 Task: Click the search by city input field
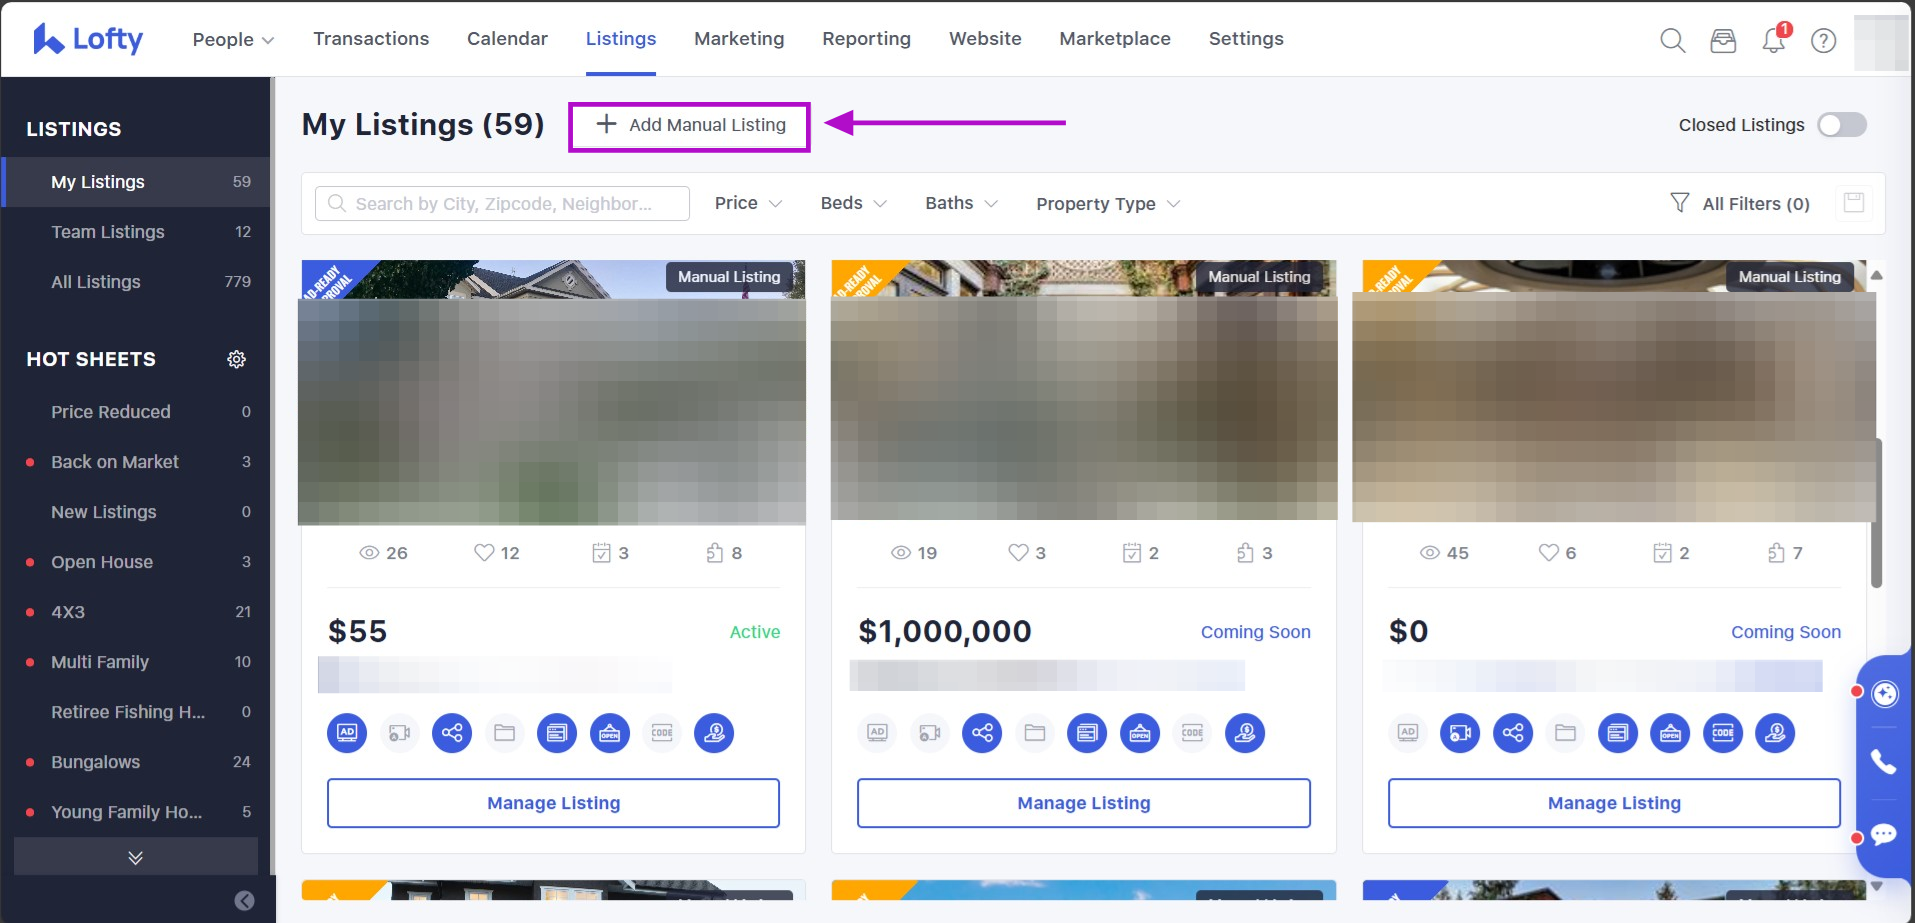tap(503, 204)
